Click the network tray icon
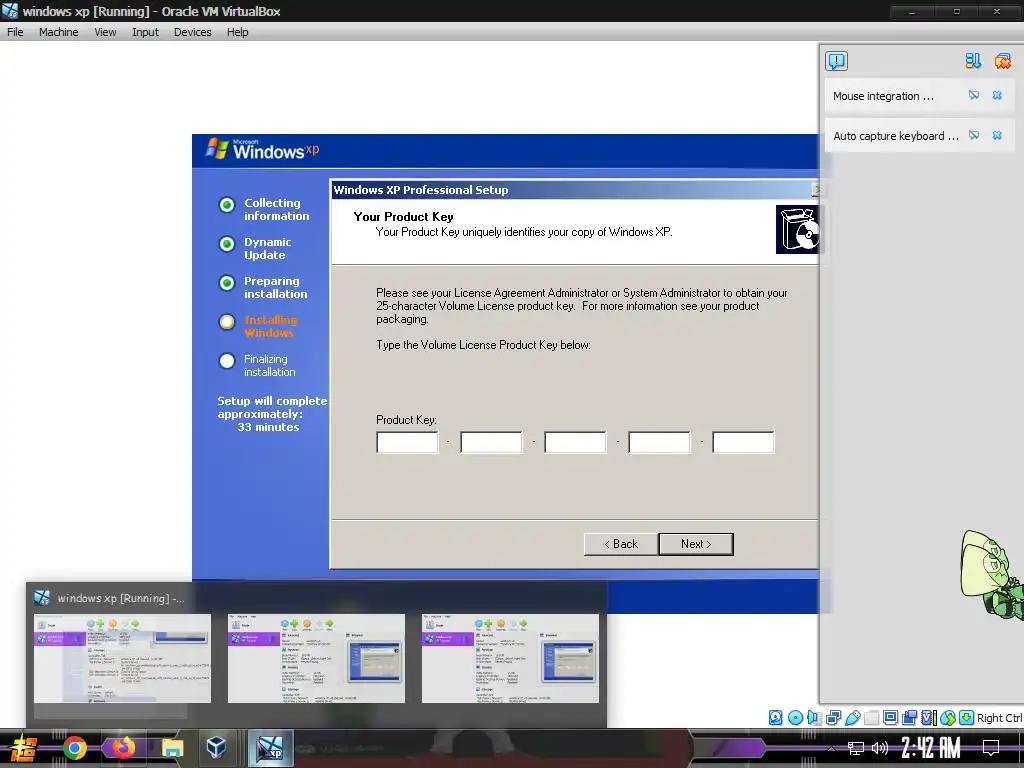This screenshot has height=768, width=1024. pyautogui.click(x=855, y=748)
